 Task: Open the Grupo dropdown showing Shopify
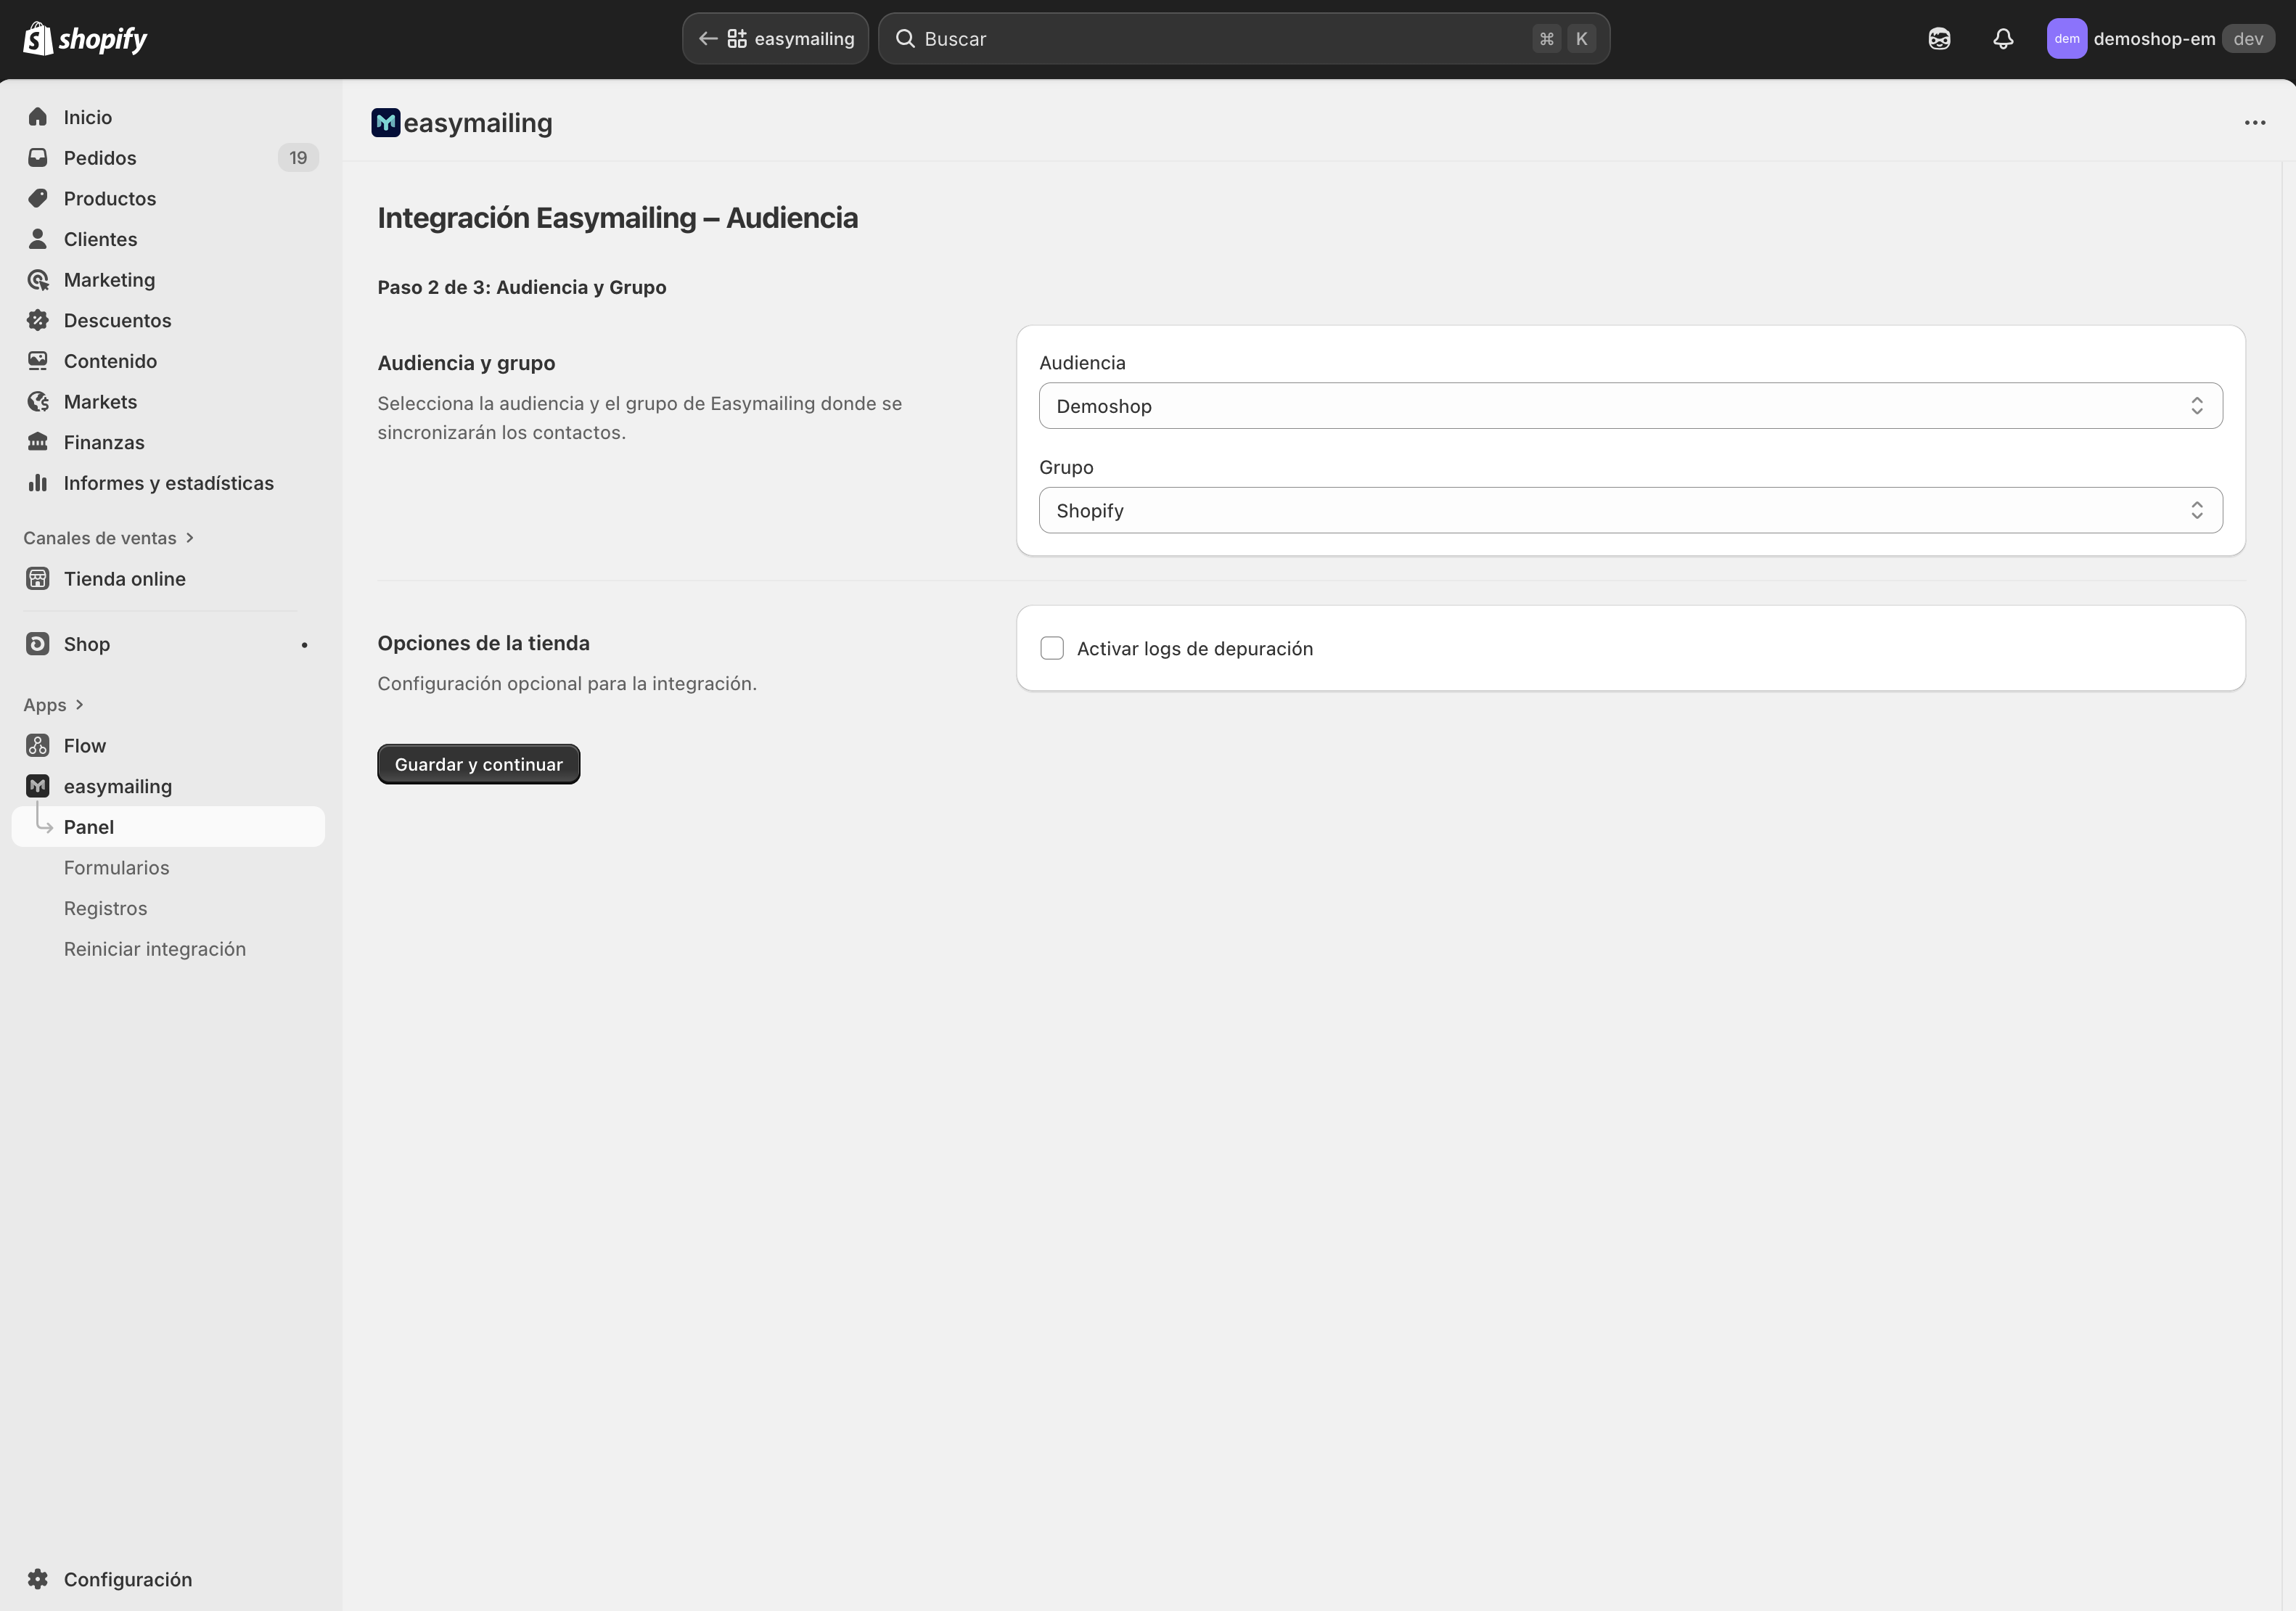(x=1630, y=510)
